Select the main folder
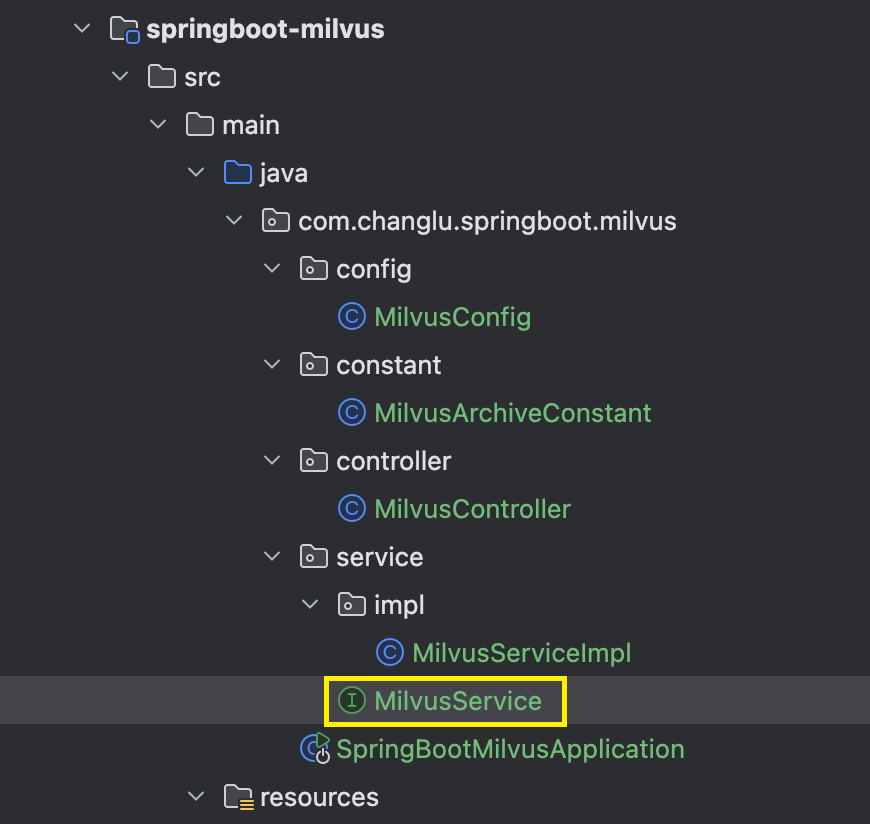The height and width of the screenshot is (824, 870). pyautogui.click(x=251, y=125)
